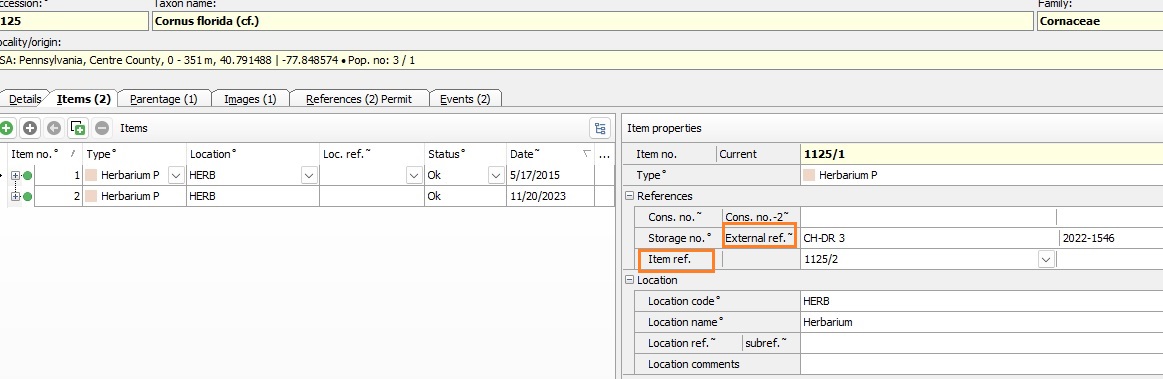Screen dimensions: 1163x379
Task: Click the duplicate item icon with green plus
Action: pos(78,128)
